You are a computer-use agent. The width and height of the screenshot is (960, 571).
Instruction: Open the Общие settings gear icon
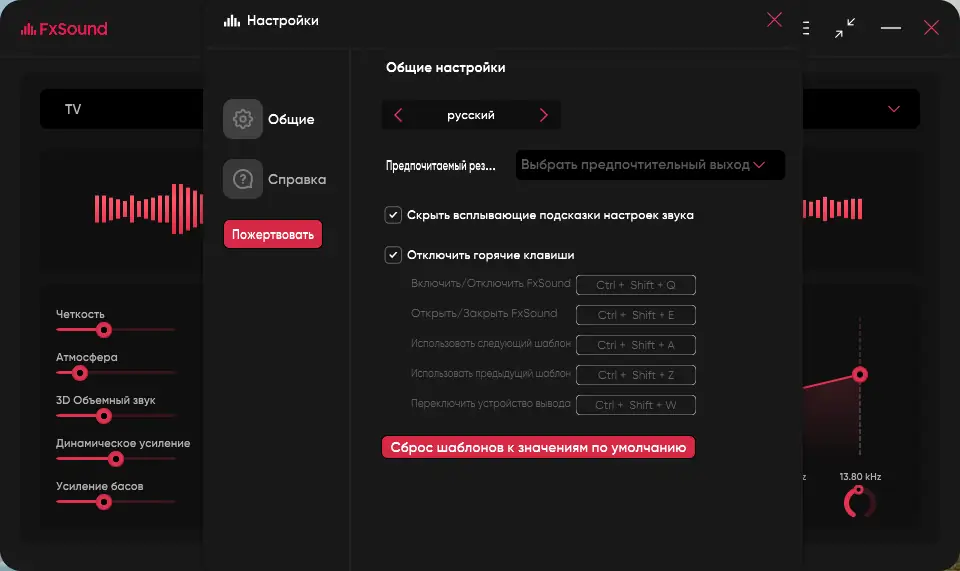tap(242, 119)
